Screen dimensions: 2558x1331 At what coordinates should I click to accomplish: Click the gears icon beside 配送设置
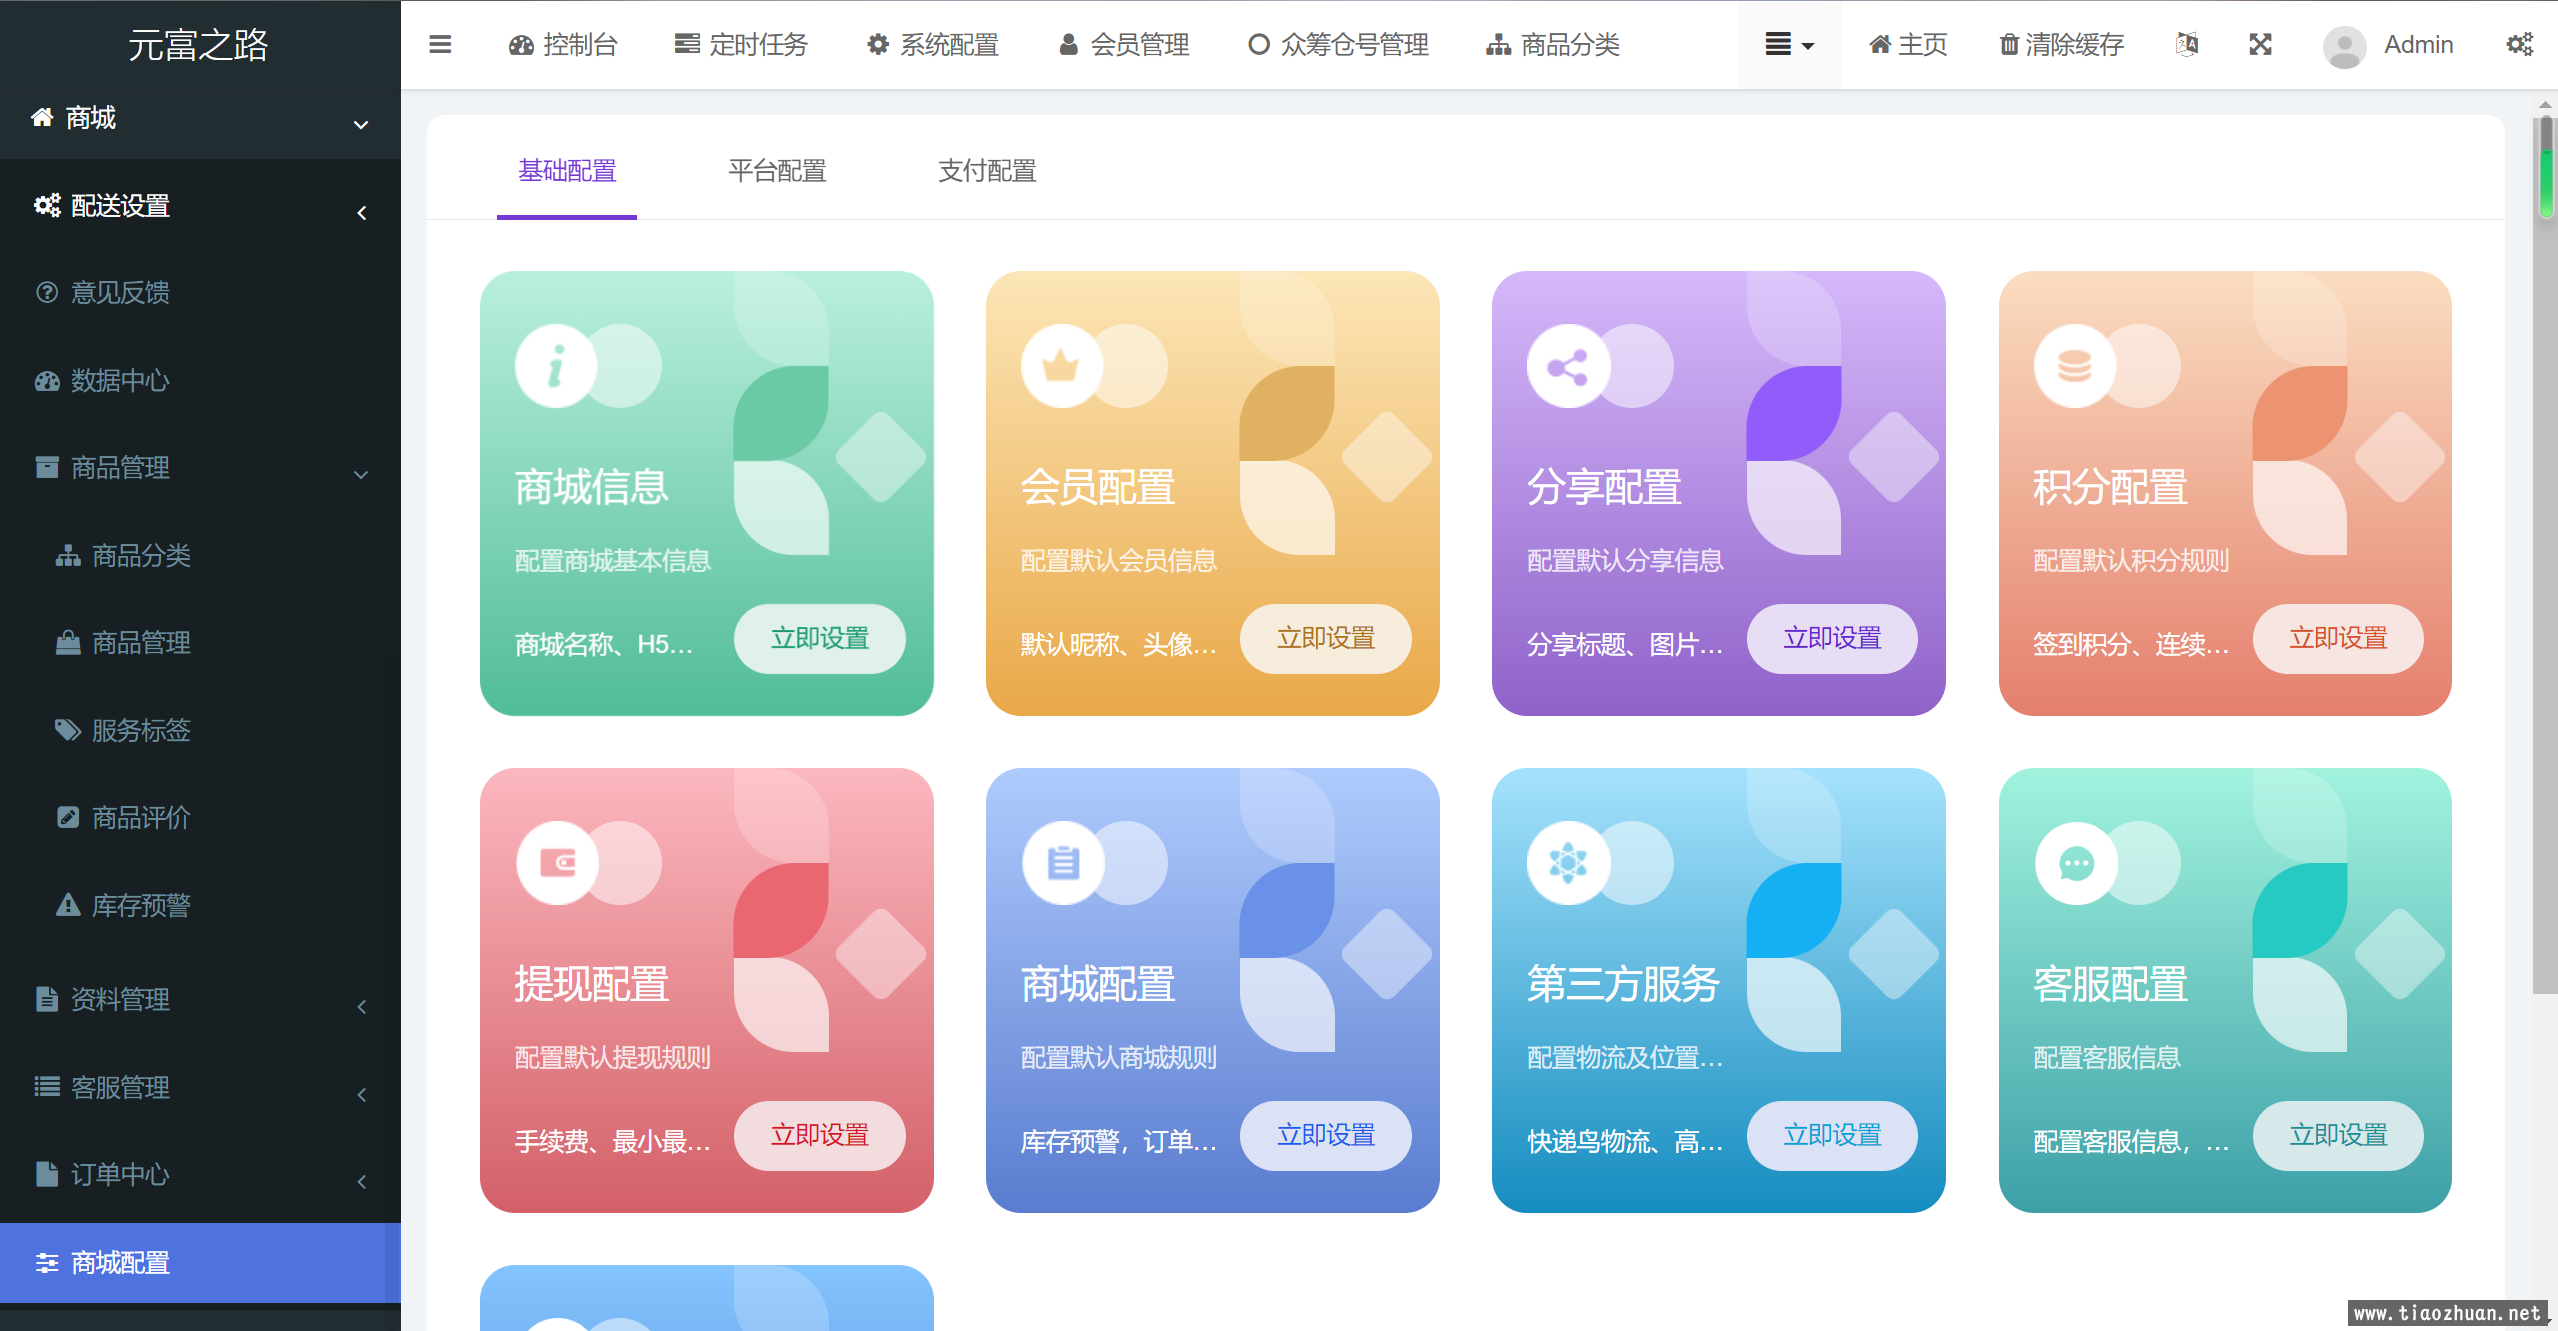[47, 205]
